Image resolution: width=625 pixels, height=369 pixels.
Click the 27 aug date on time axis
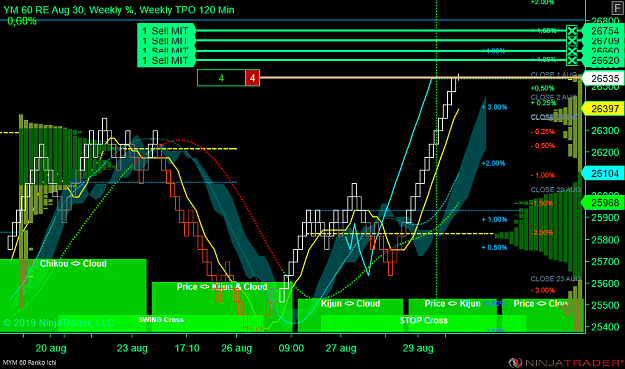coord(341,348)
